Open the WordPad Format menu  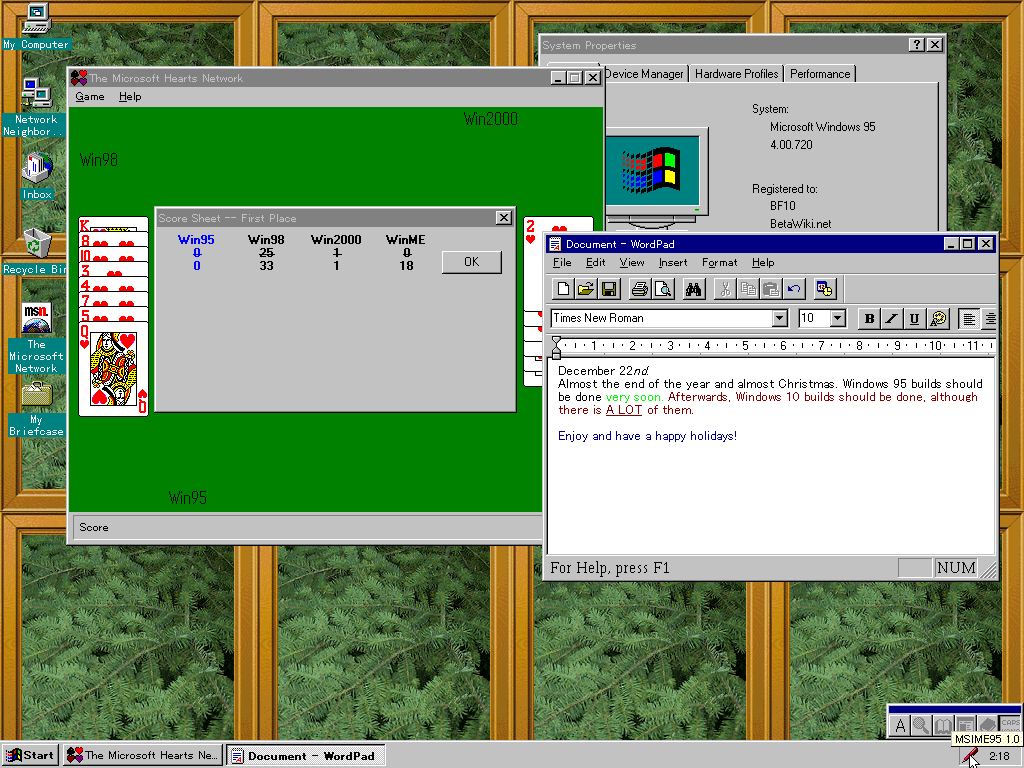(719, 263)
